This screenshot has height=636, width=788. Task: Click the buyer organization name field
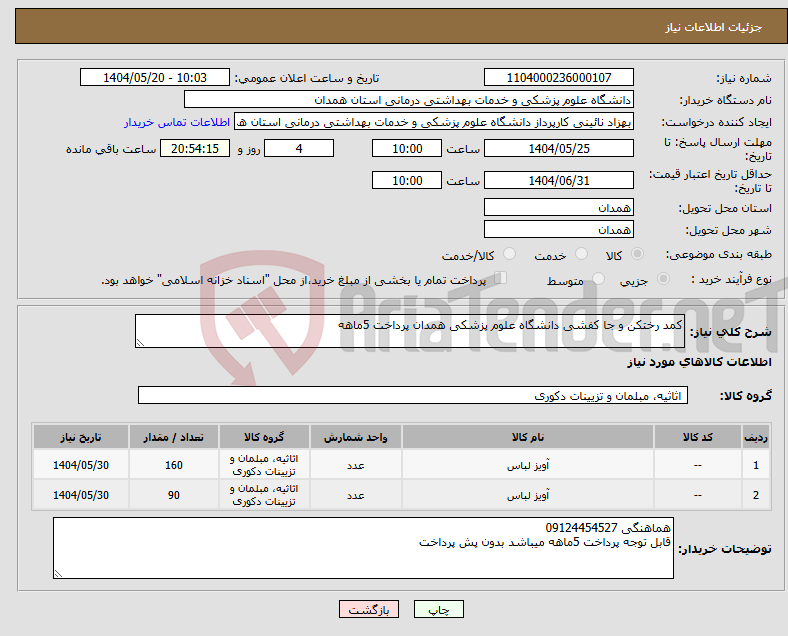click(x=409, y=99)
